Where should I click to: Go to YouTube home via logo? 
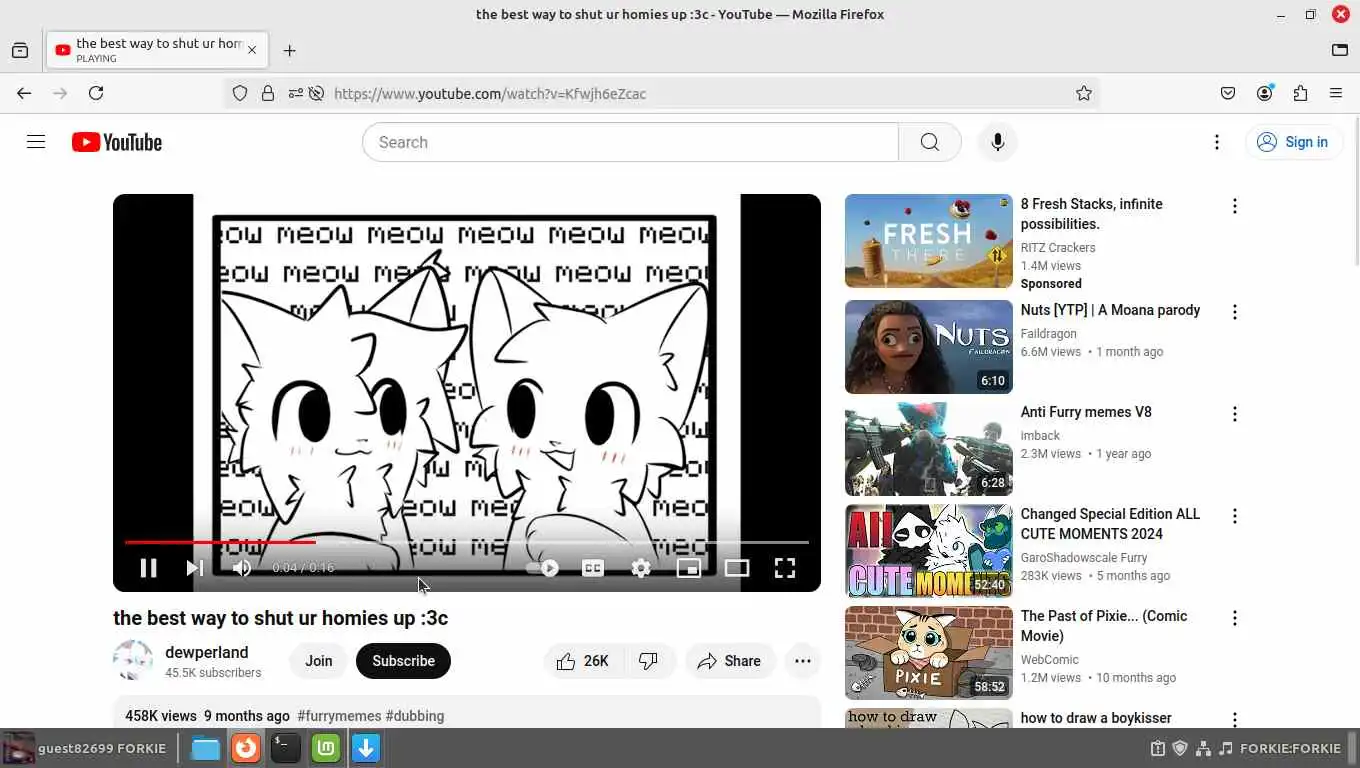117,142
